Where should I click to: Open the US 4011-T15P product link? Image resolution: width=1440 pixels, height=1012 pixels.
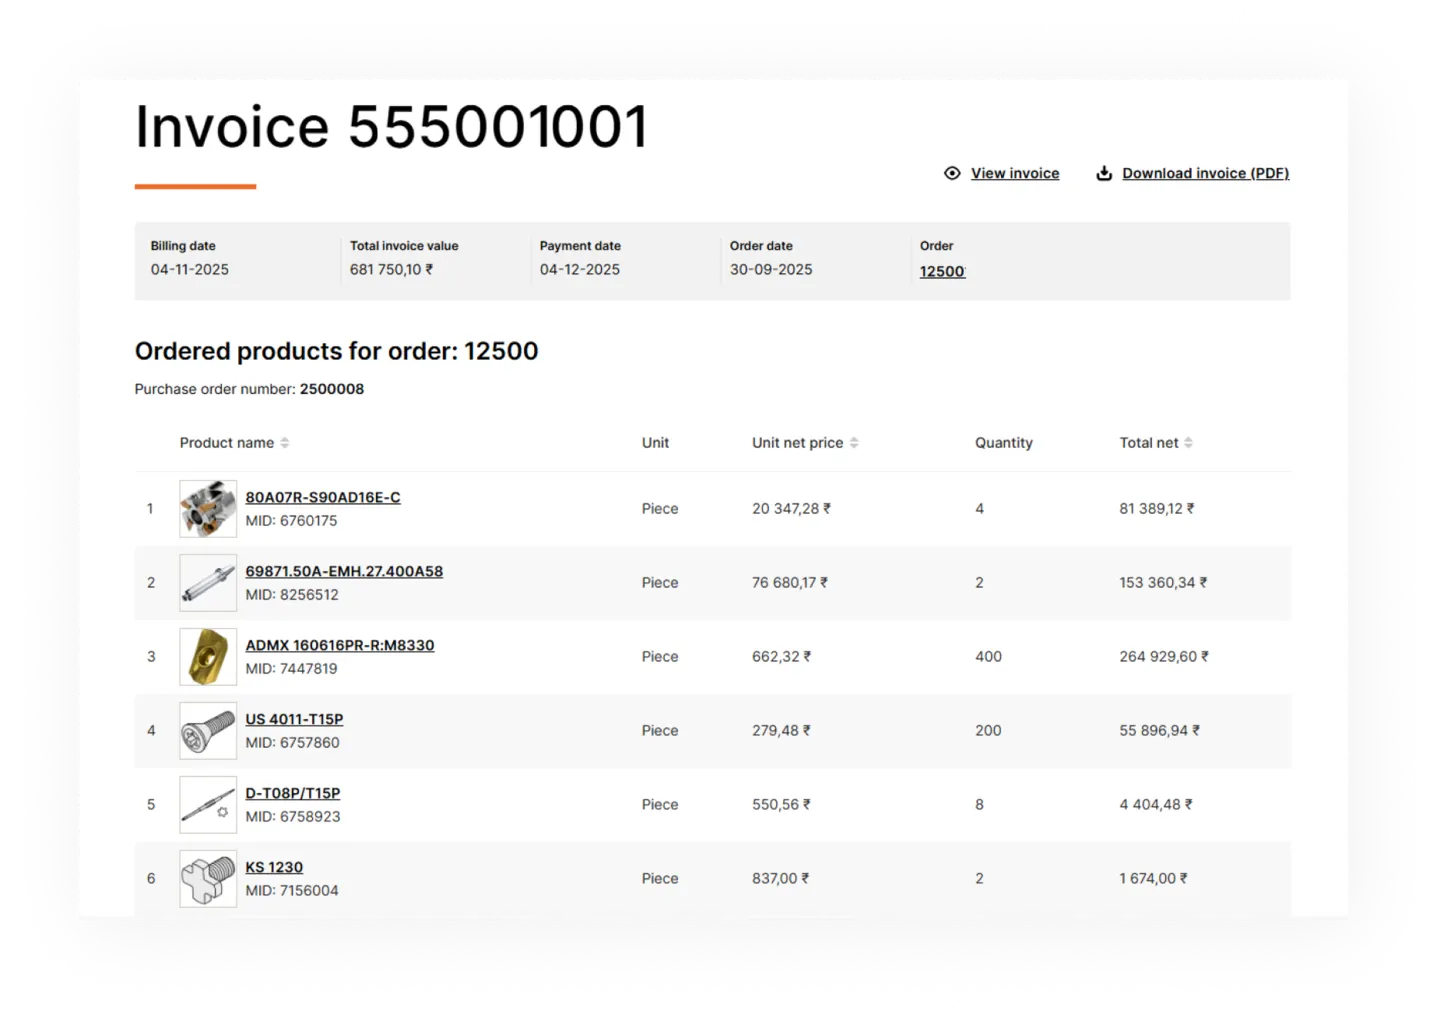pyautogui.click(x=294, y=719)
